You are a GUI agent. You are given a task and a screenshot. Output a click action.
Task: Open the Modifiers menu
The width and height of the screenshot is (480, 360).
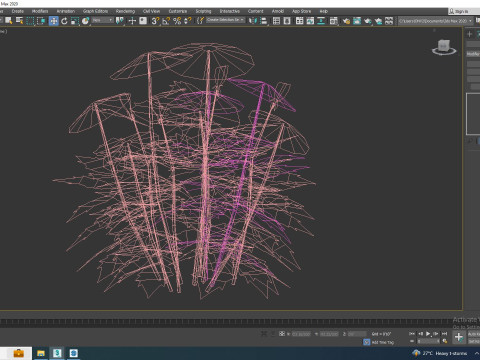[40, 11]
